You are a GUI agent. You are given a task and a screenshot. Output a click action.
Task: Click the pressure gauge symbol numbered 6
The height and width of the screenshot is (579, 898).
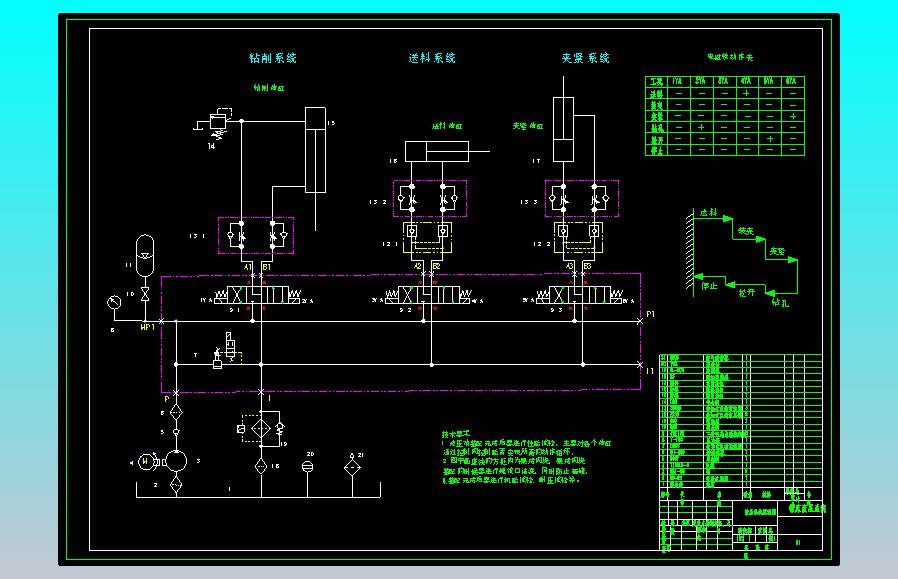115,302
